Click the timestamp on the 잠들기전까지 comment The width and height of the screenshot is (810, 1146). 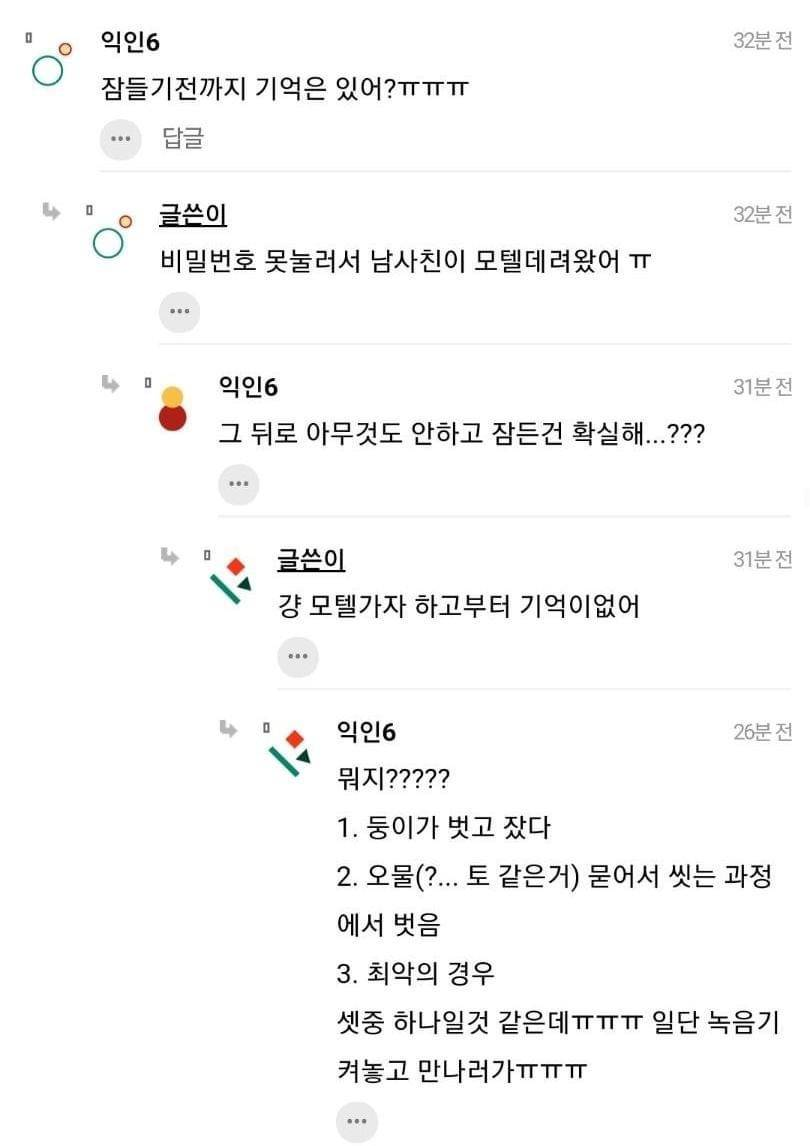click(x=762, y=41)
